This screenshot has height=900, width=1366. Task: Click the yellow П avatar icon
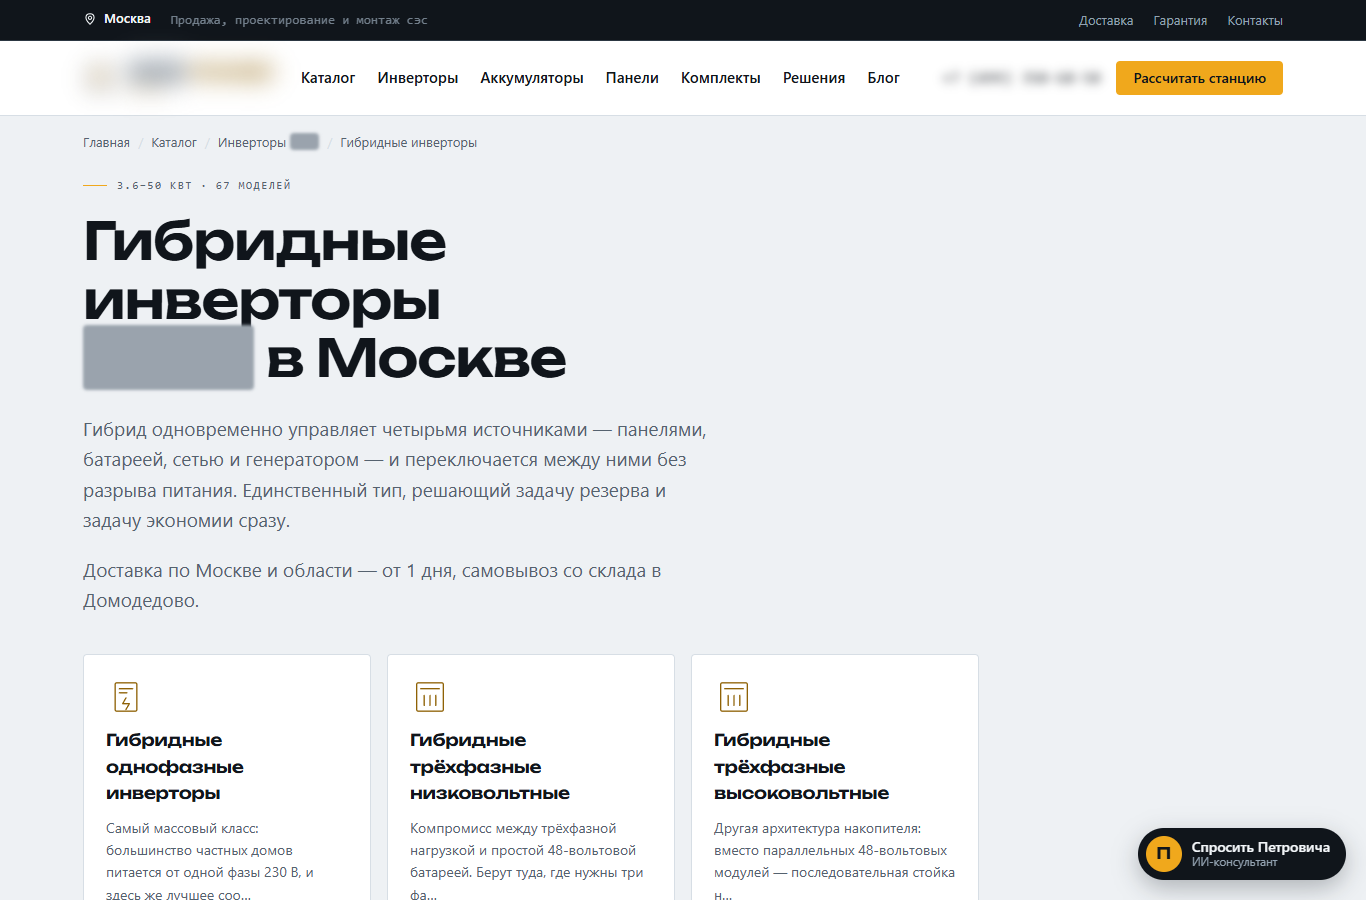tap(1164, 854)
